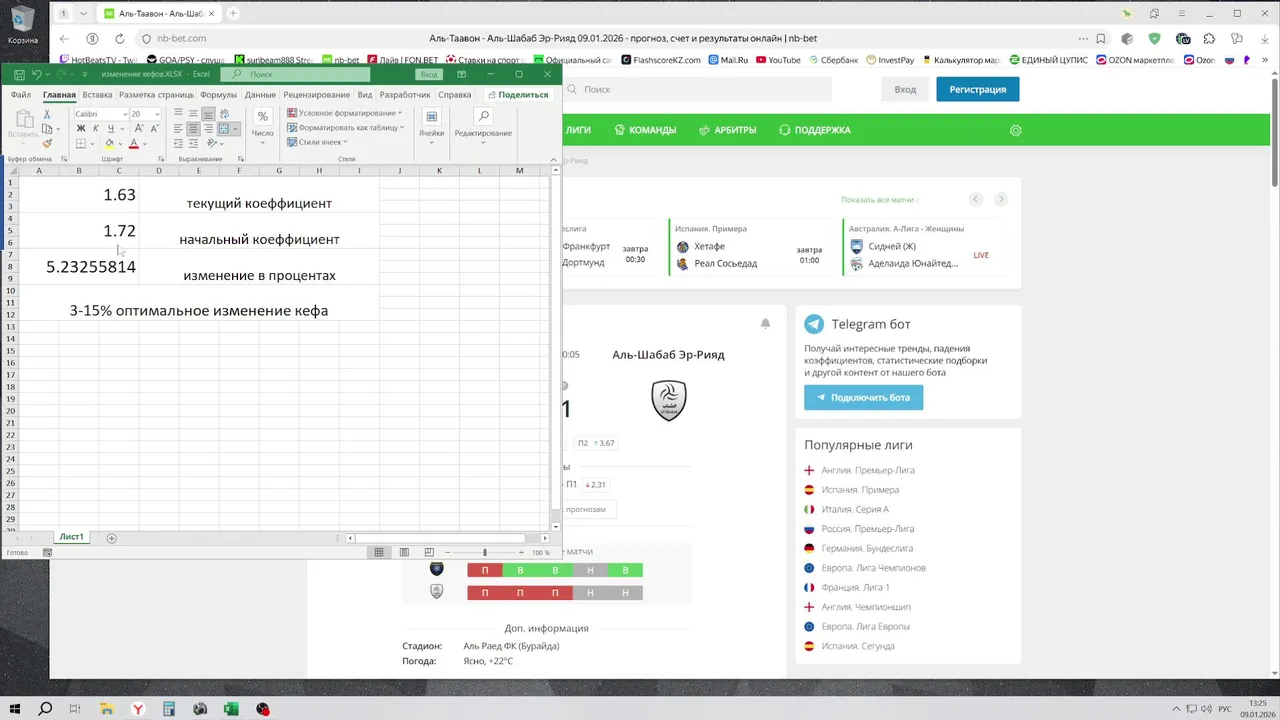Open the font size 20 dropdown
Viewport: 1280px width, 720px height.
[x=157, y=114]
